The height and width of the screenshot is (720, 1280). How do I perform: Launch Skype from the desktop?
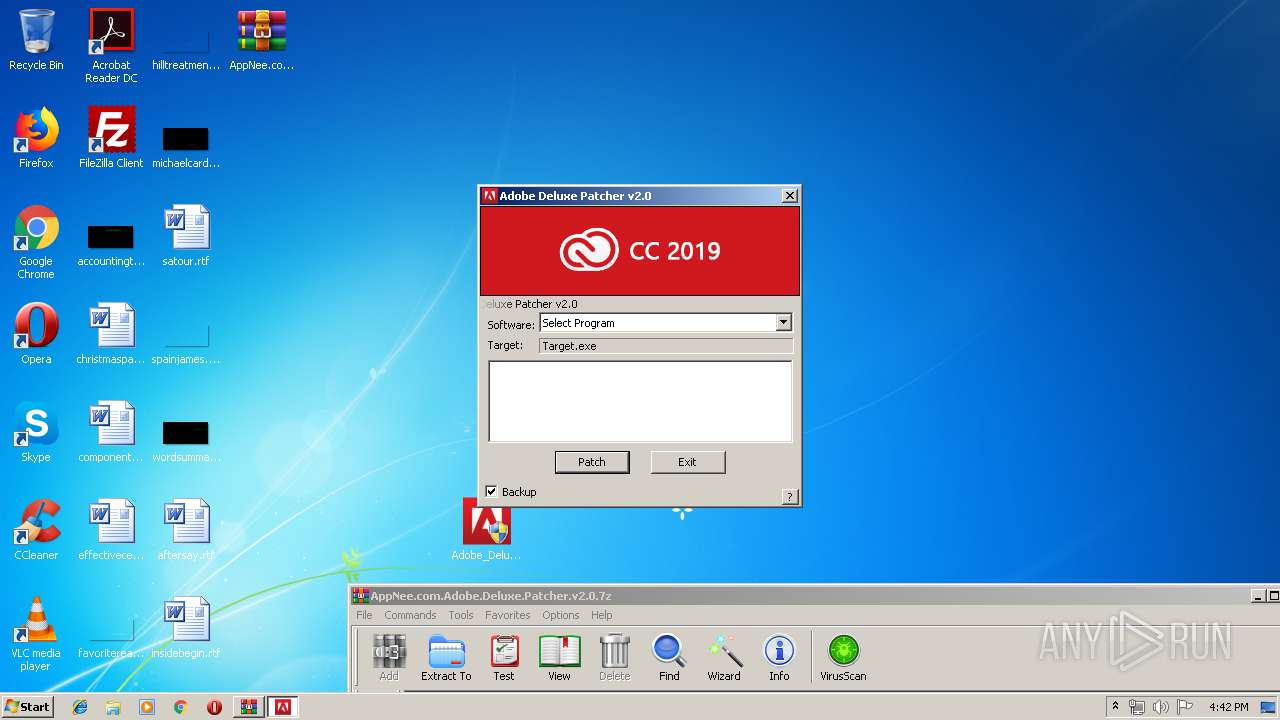(x=36, y=432)
